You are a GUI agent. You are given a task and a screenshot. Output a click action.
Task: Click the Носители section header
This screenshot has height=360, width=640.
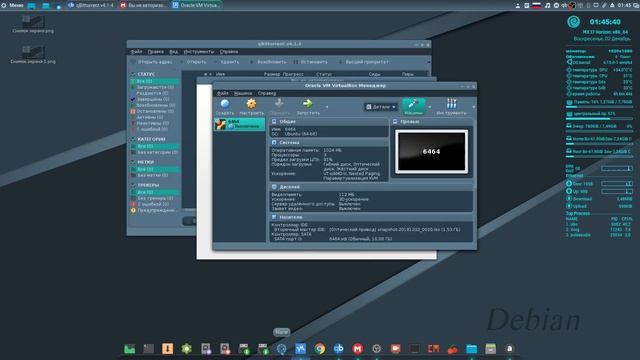(291, 217)
